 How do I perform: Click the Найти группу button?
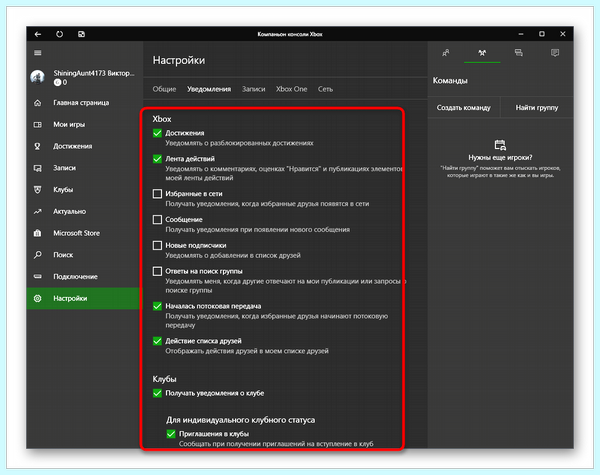click(x=536, y=108)
